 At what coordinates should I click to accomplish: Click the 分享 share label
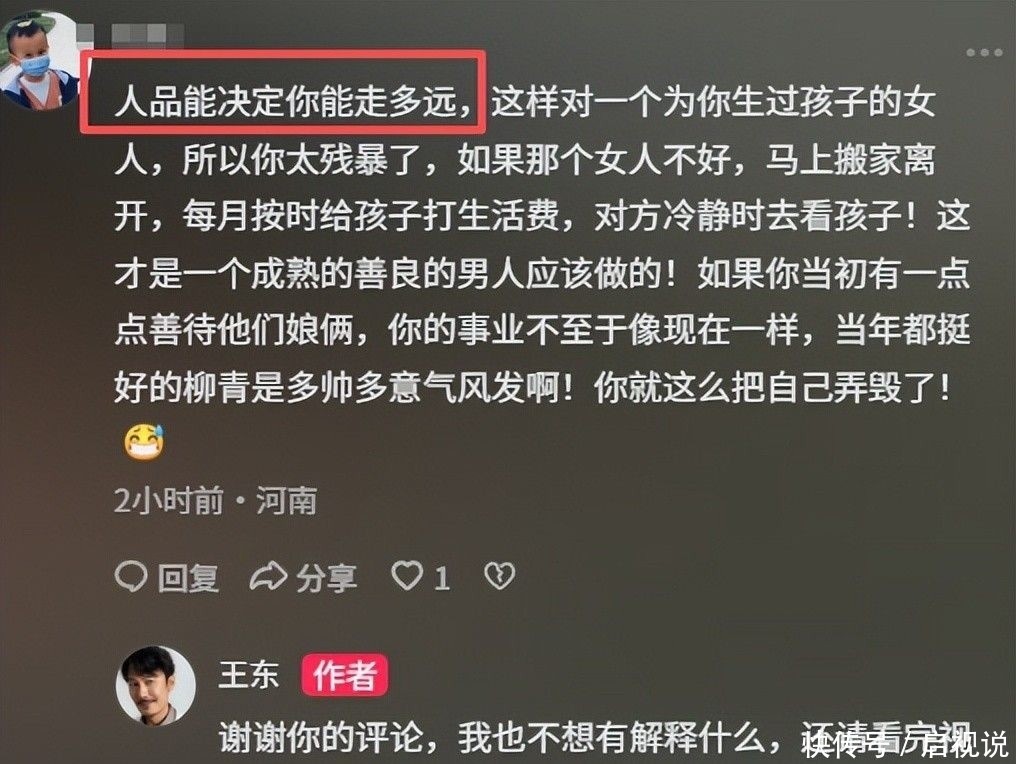coord(327,577)
